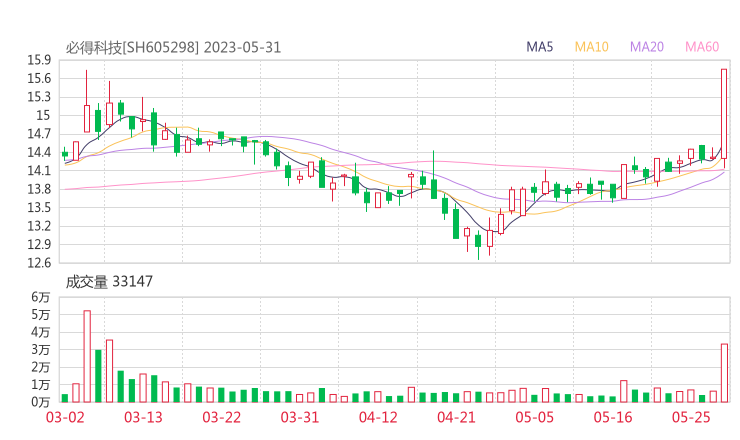740x440 pixels.
Task: Click the 4万 volume axis label
Action: coord(41,332)
